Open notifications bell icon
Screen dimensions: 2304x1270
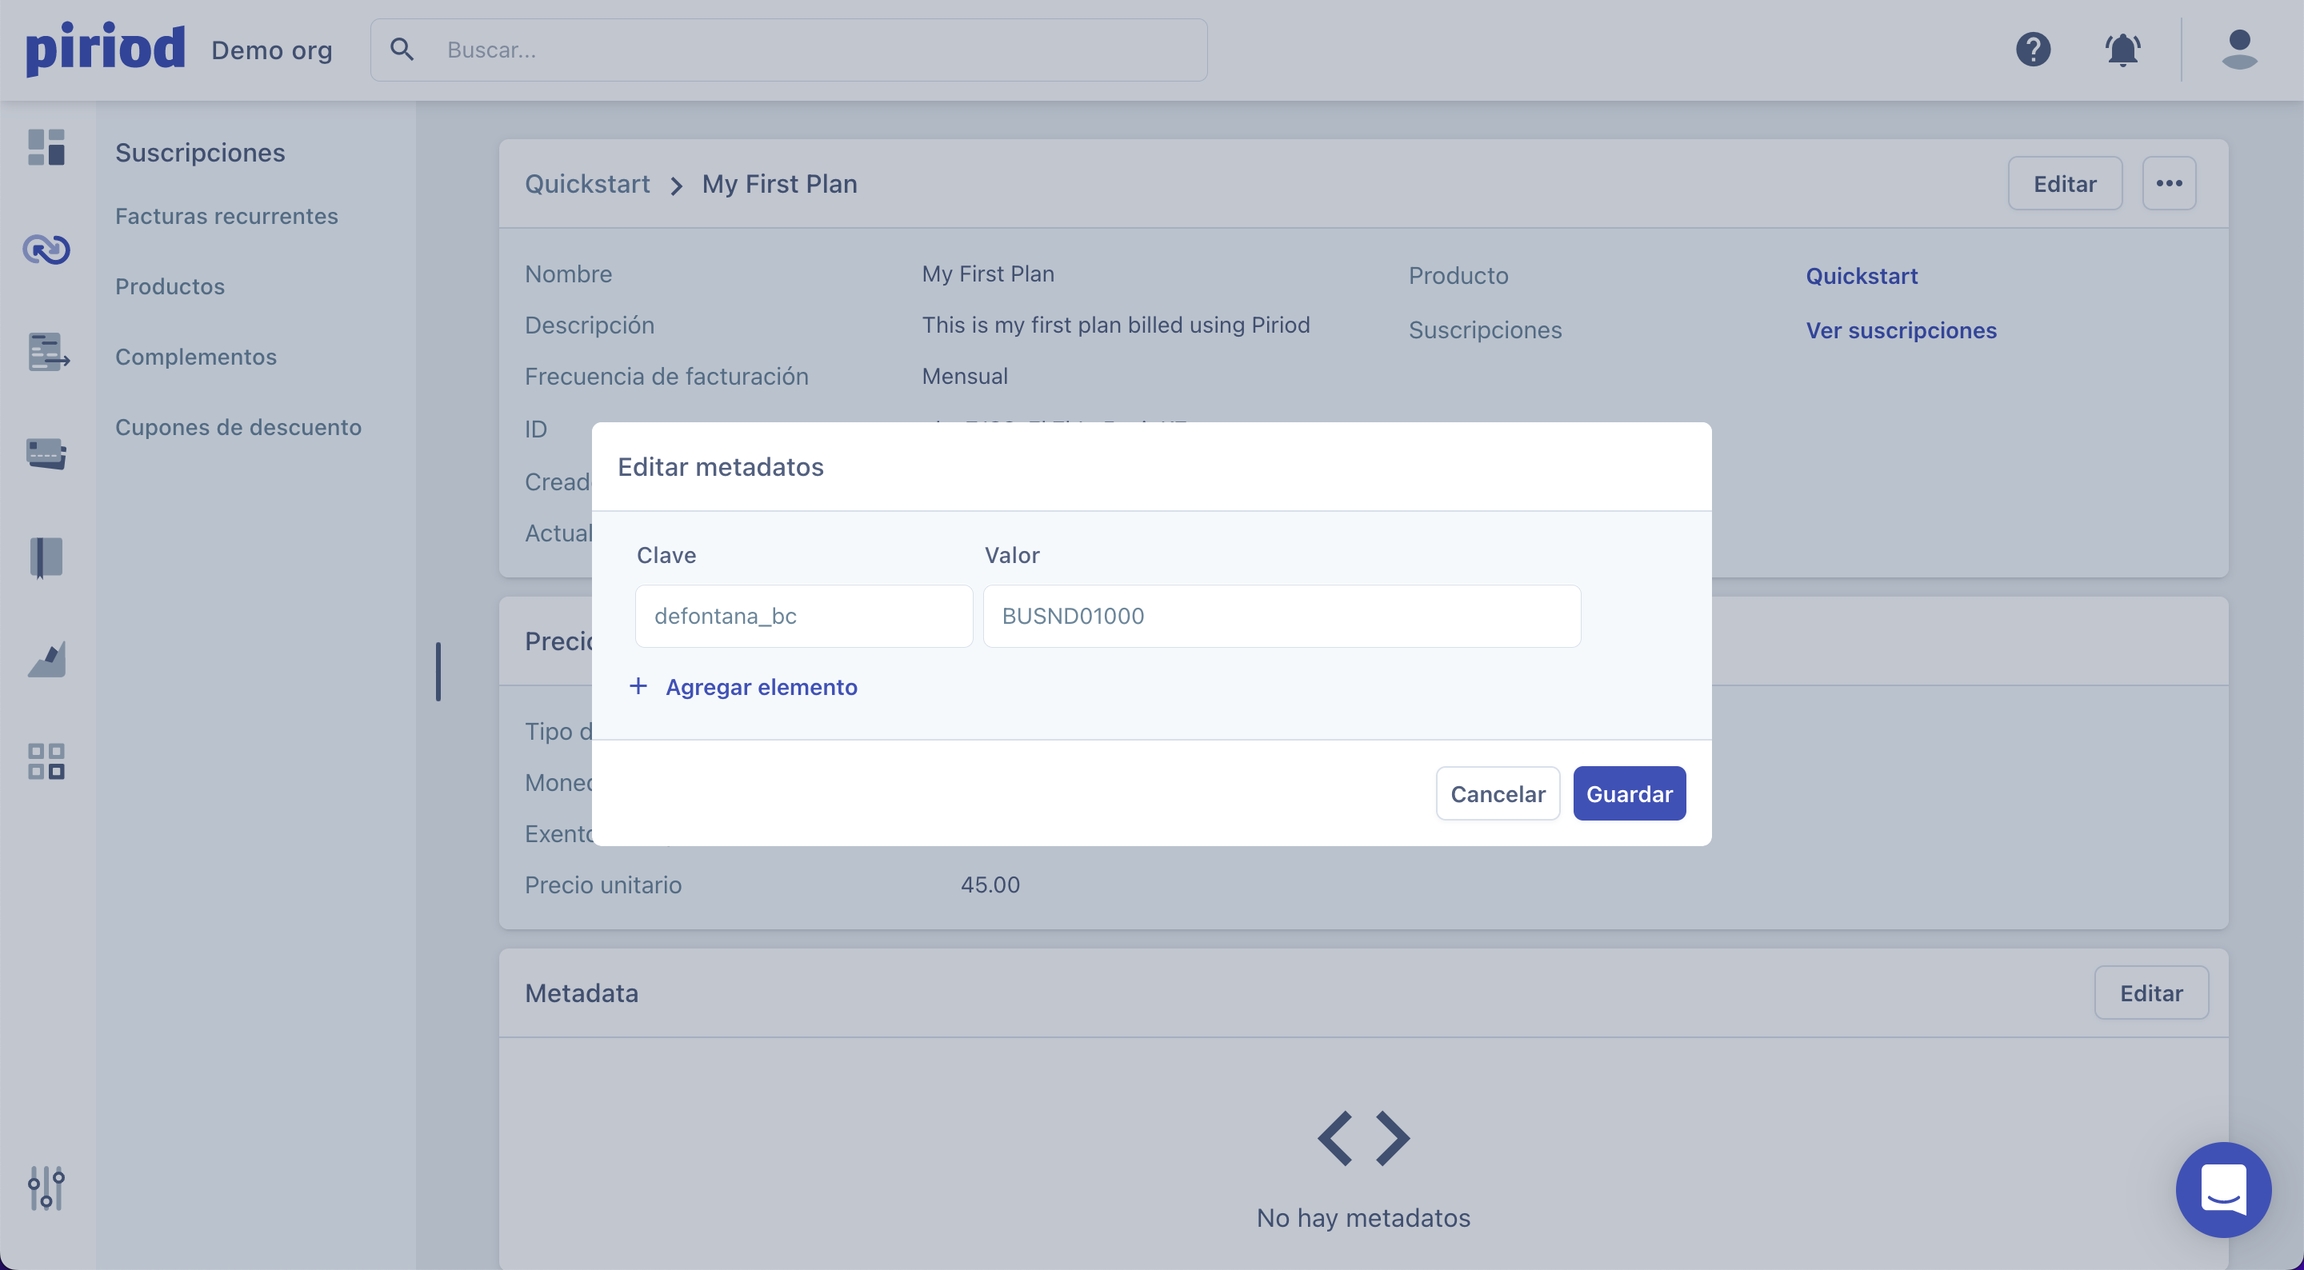pyautogui.click(x=2122, y=49)
